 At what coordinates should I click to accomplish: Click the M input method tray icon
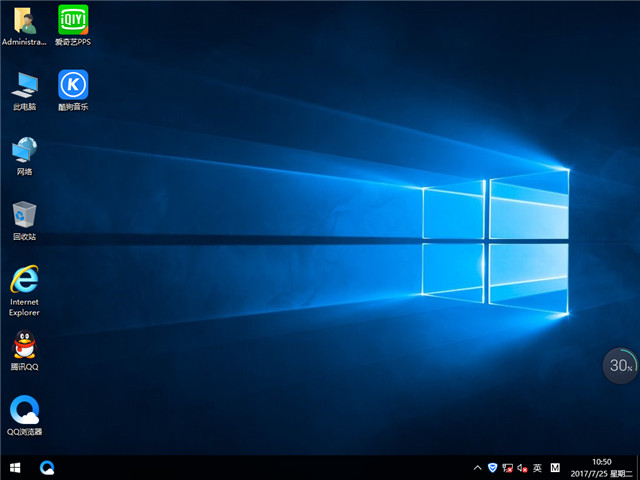(555, 468)
